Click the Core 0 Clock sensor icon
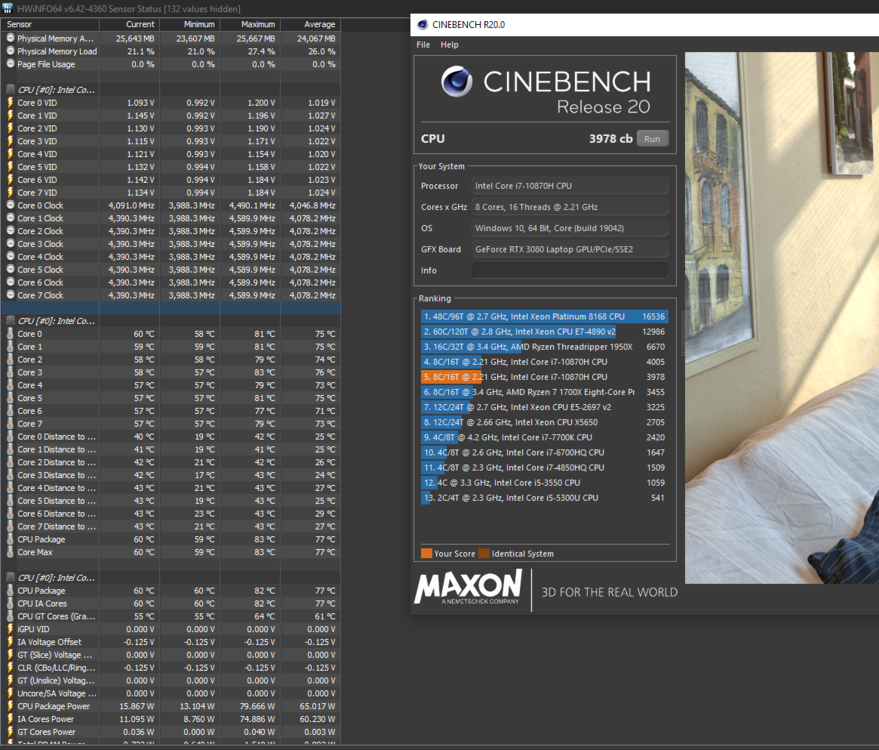Viewport: 879px width, 750px height. pyautogui.click(x=10, y=206)
